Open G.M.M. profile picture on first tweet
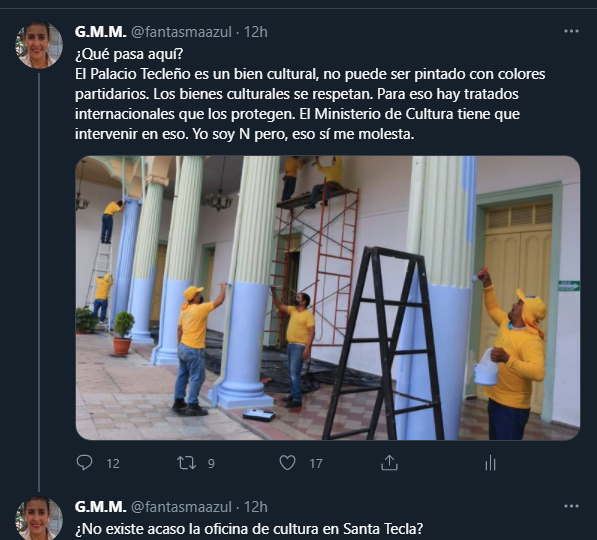The width and height of the screenshot is (597, 540). pos(39,45)
